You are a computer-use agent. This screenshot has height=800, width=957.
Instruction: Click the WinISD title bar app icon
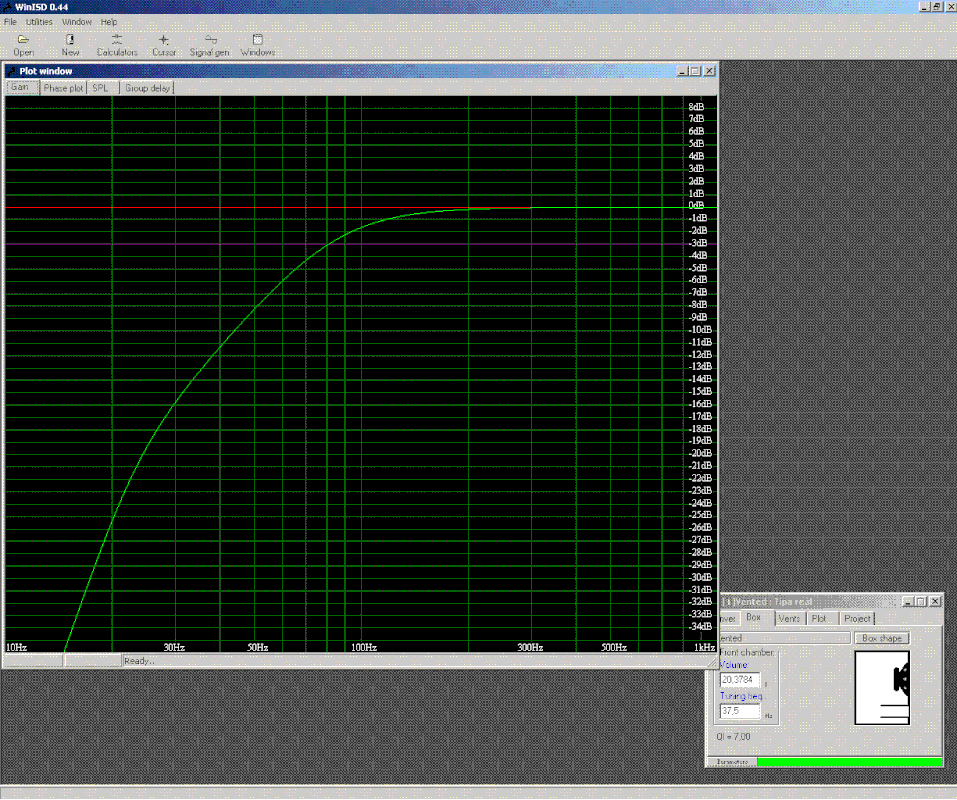7,7
